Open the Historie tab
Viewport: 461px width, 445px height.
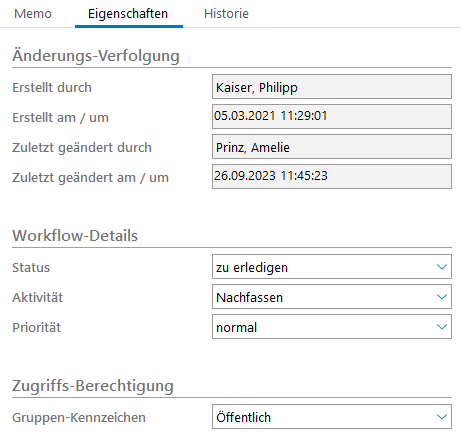(226, 14)
